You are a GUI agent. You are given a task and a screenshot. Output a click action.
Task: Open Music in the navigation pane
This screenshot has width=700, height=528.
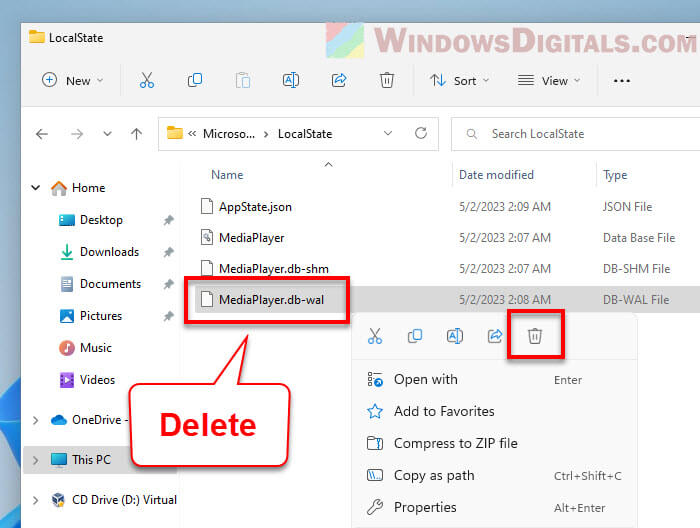[96, 348]
